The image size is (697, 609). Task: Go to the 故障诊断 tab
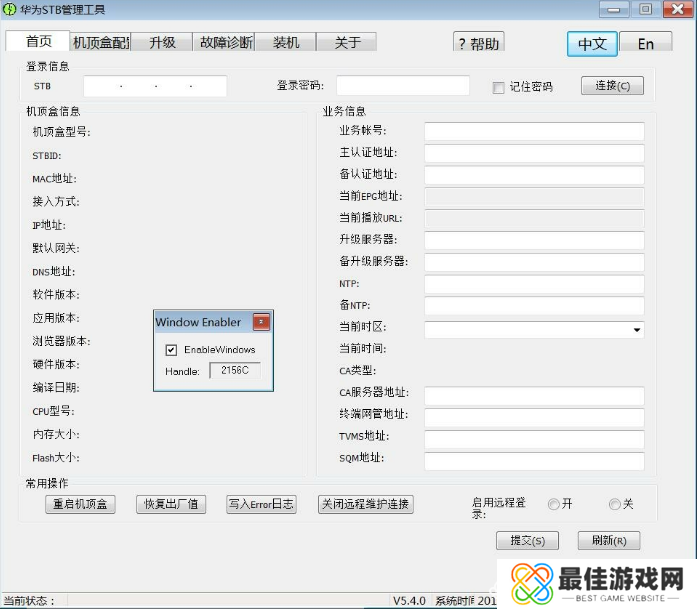tap(225, 42)
